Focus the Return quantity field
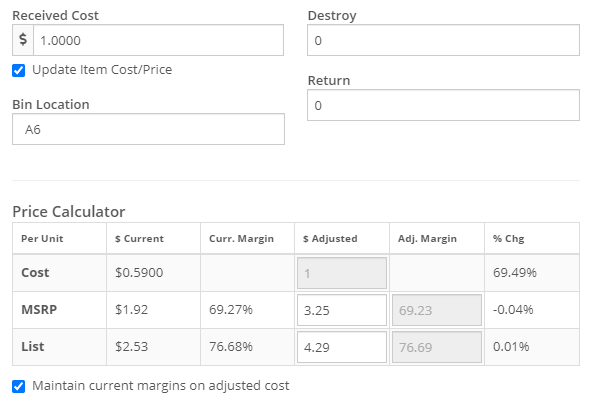 pyautogui.click(x=443, y=105)
